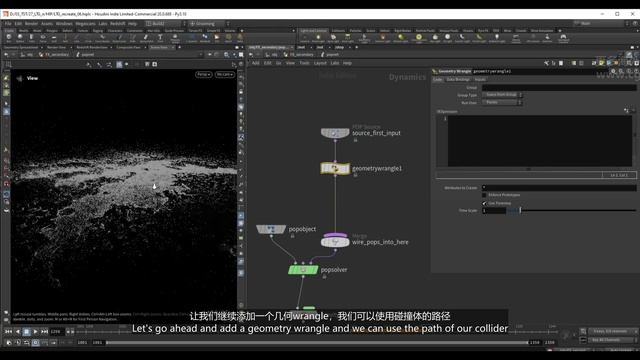Select the Font shelf tool
640x360 pixels.
coord(160,38)
